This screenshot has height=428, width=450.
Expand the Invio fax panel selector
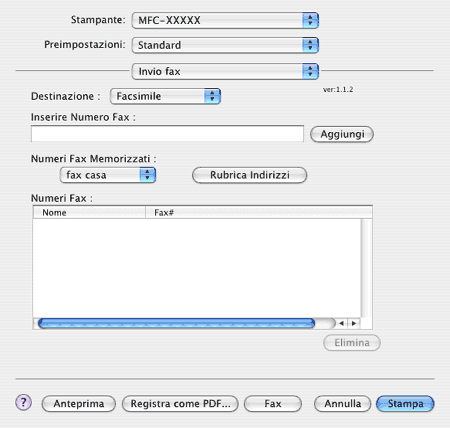(225, 71)
